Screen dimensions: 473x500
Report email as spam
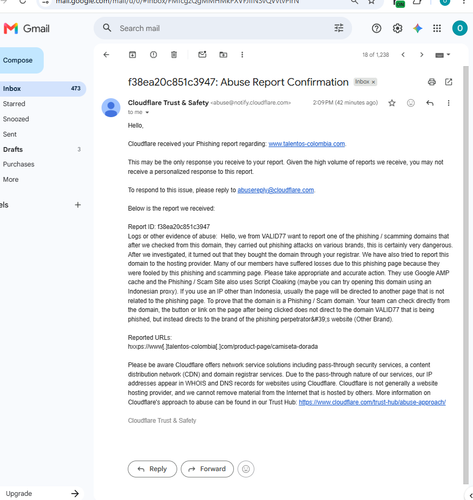(x=153, y=55)
